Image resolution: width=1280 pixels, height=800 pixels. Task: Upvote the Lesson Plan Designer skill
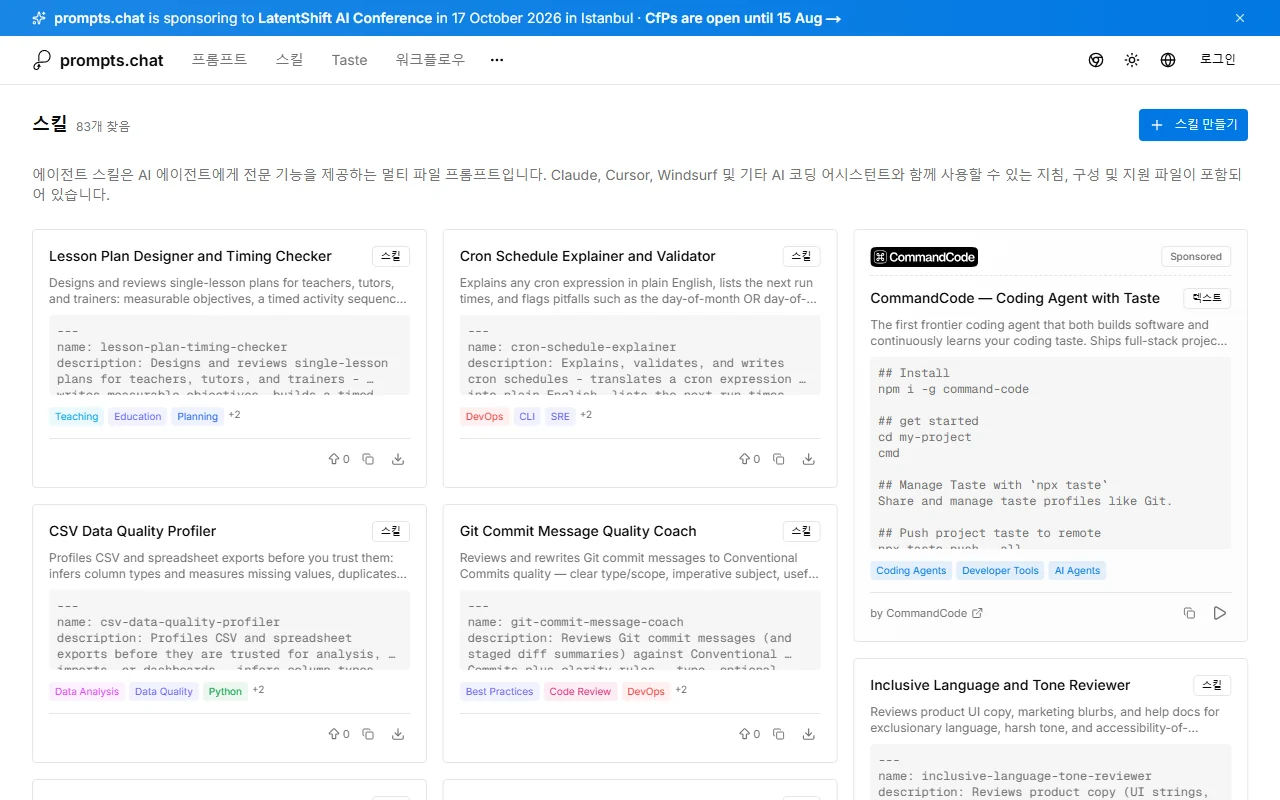pos(339,459)
